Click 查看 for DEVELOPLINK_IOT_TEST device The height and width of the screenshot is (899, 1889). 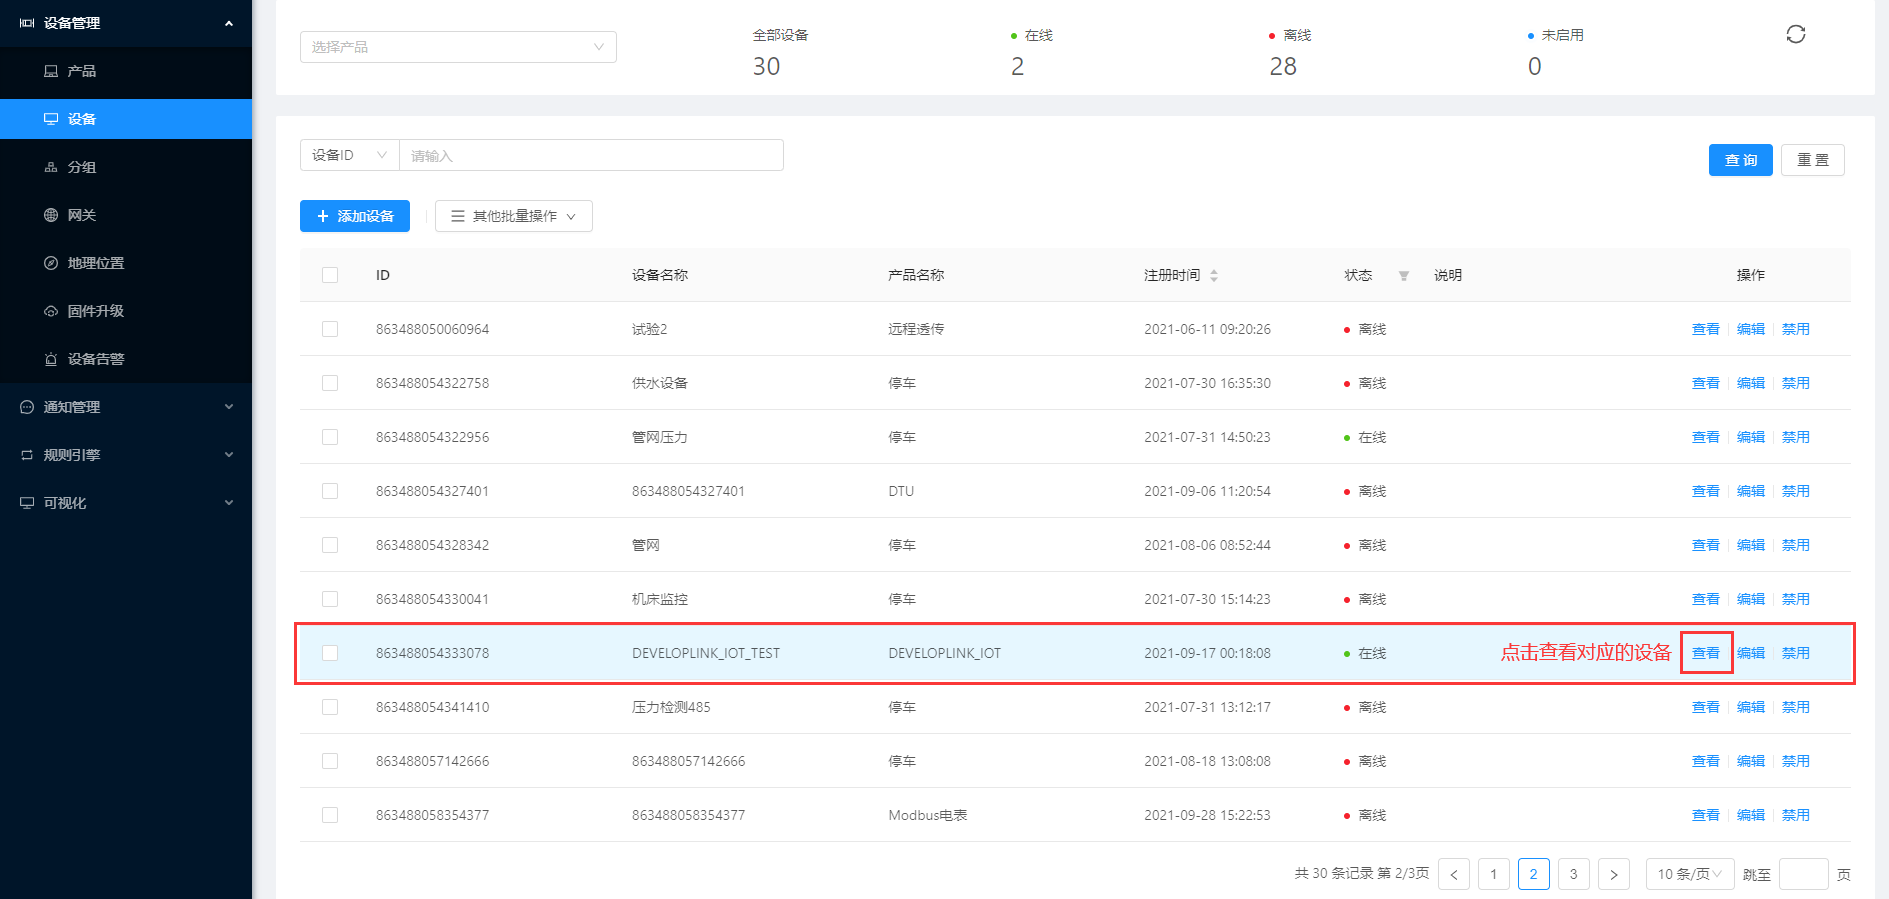pos(1705,653)
